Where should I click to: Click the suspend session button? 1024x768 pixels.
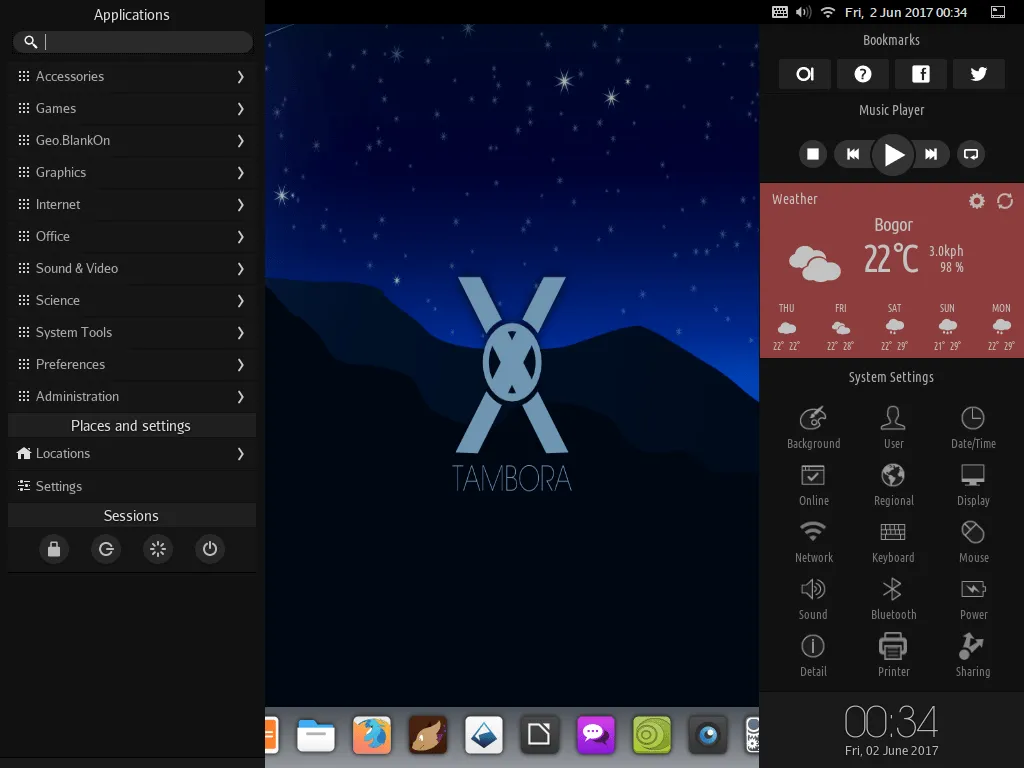click(x=158, y=549)
